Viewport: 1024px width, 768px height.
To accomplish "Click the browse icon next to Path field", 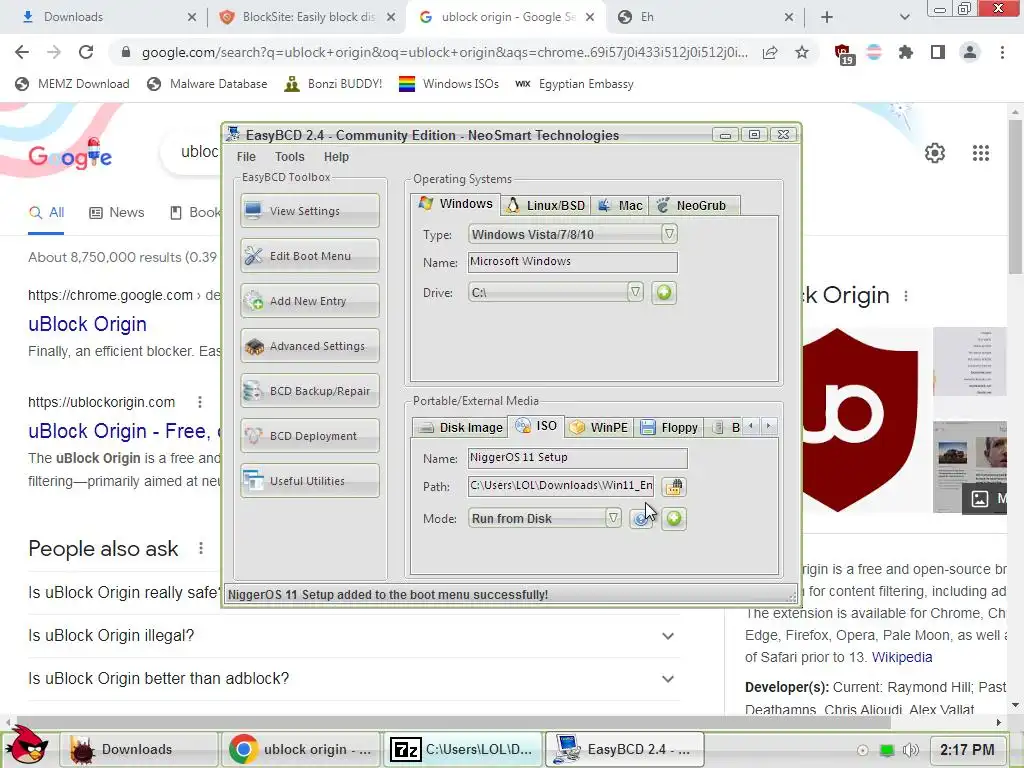I will pos(673,487).
